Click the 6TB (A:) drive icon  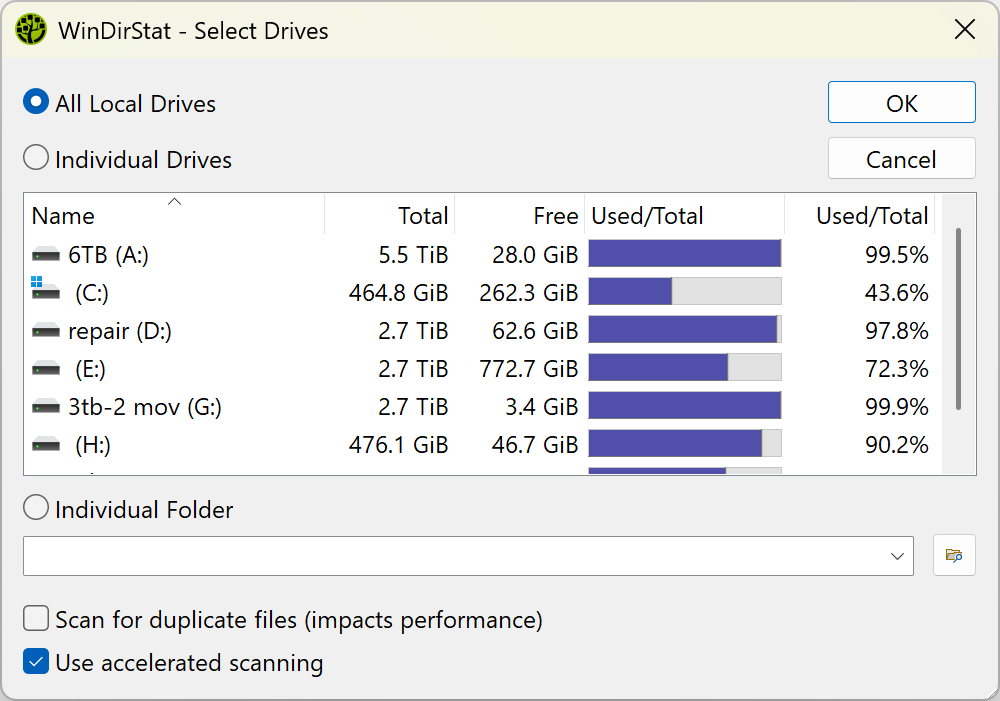click(x=44, y=254)
